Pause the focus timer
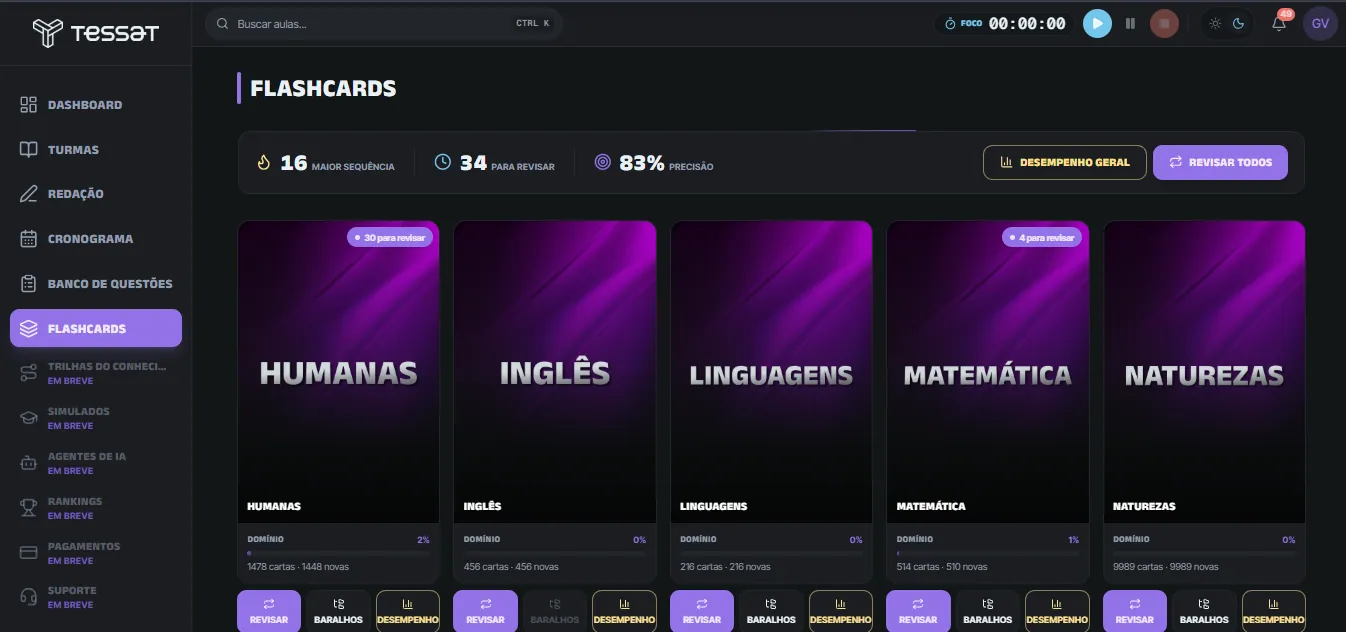 [1131, 23]
